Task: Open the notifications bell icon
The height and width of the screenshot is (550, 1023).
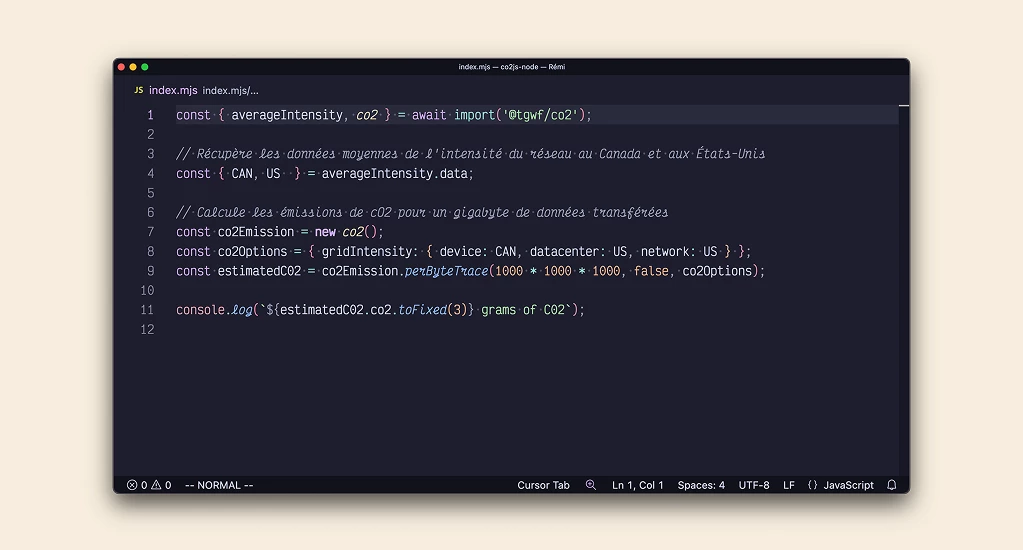Action: pos(892,485)
